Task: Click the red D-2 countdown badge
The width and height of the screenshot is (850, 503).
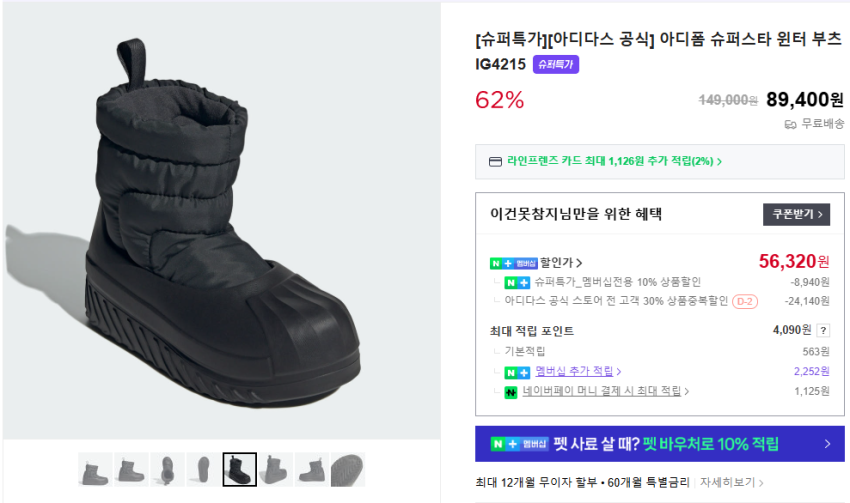Action: (744, 300)
